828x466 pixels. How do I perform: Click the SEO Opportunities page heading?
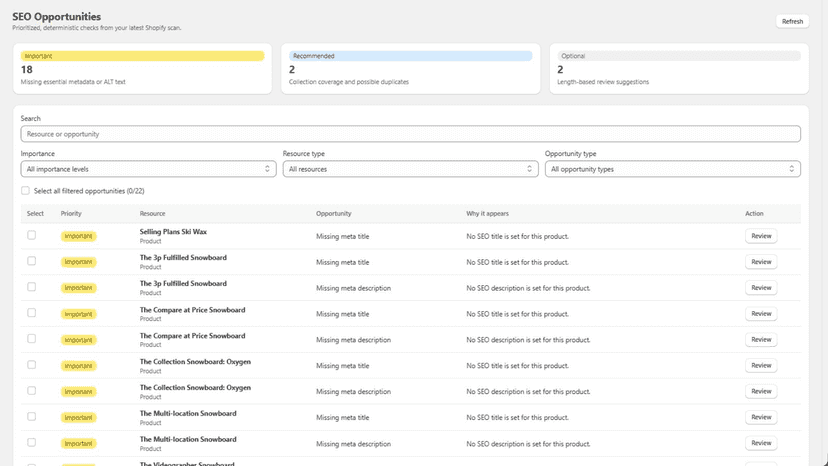(x=57, y=16)
